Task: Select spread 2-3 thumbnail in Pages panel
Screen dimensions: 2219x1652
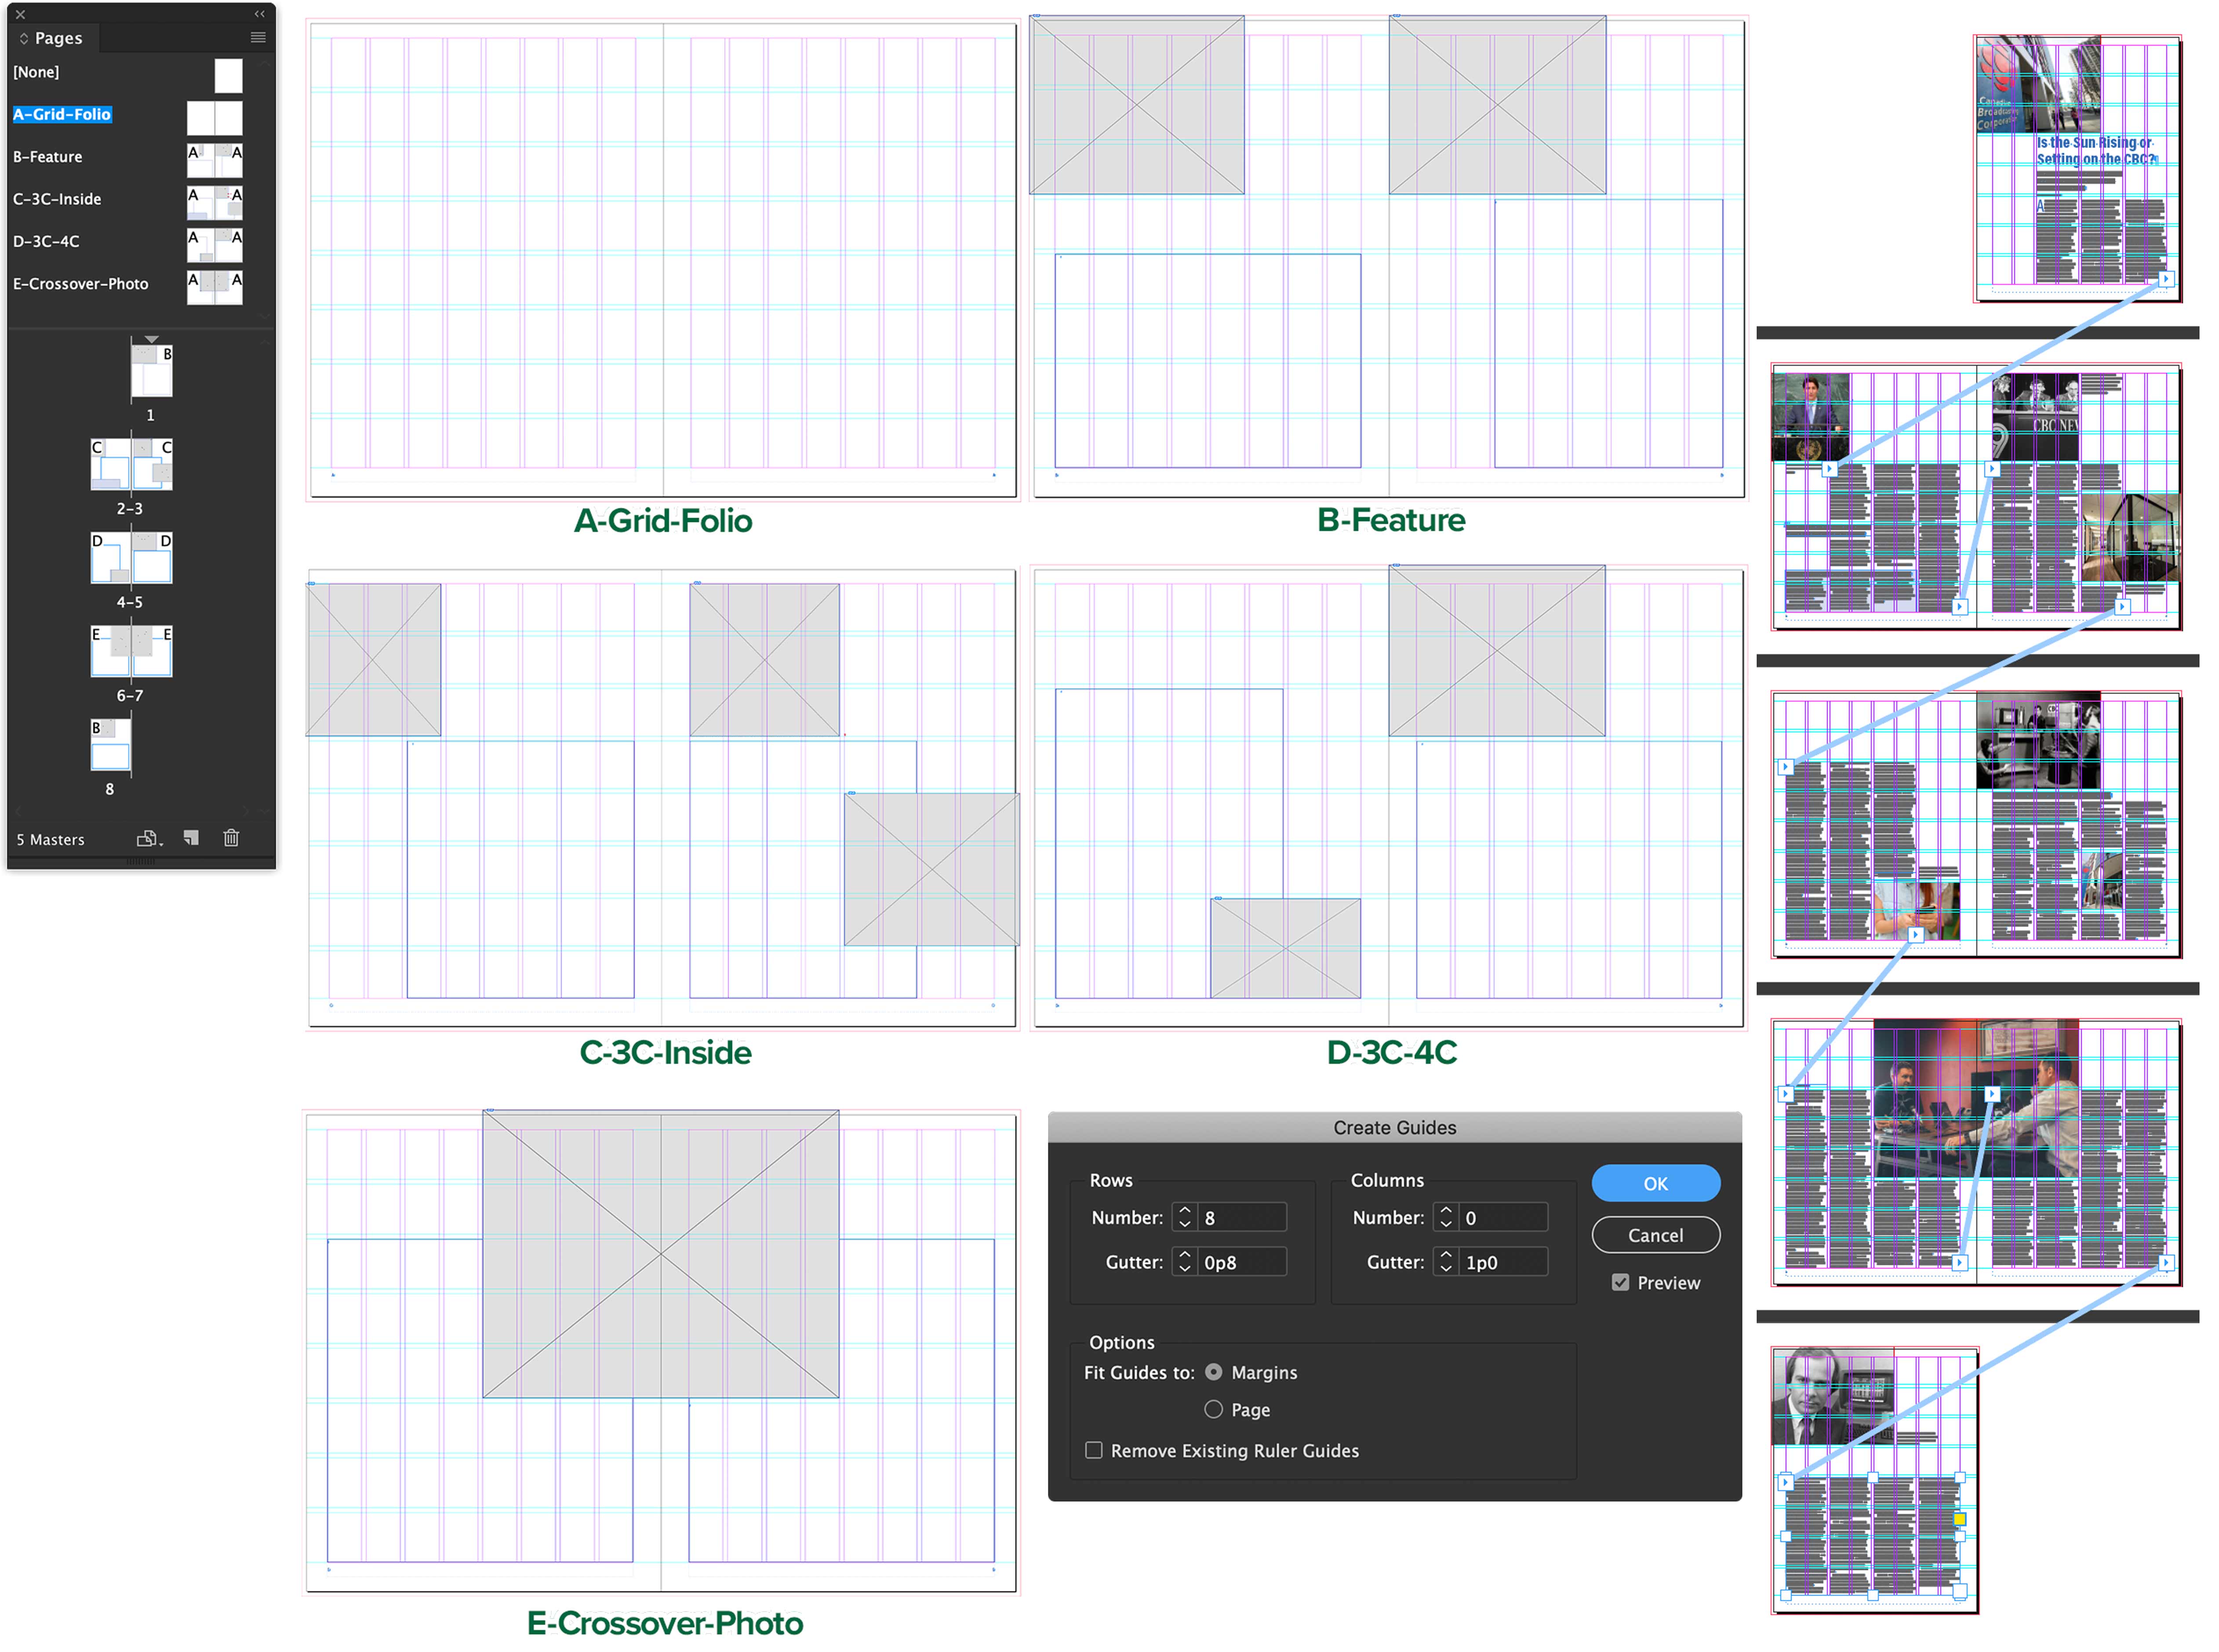Action: (x=131, y=464)
